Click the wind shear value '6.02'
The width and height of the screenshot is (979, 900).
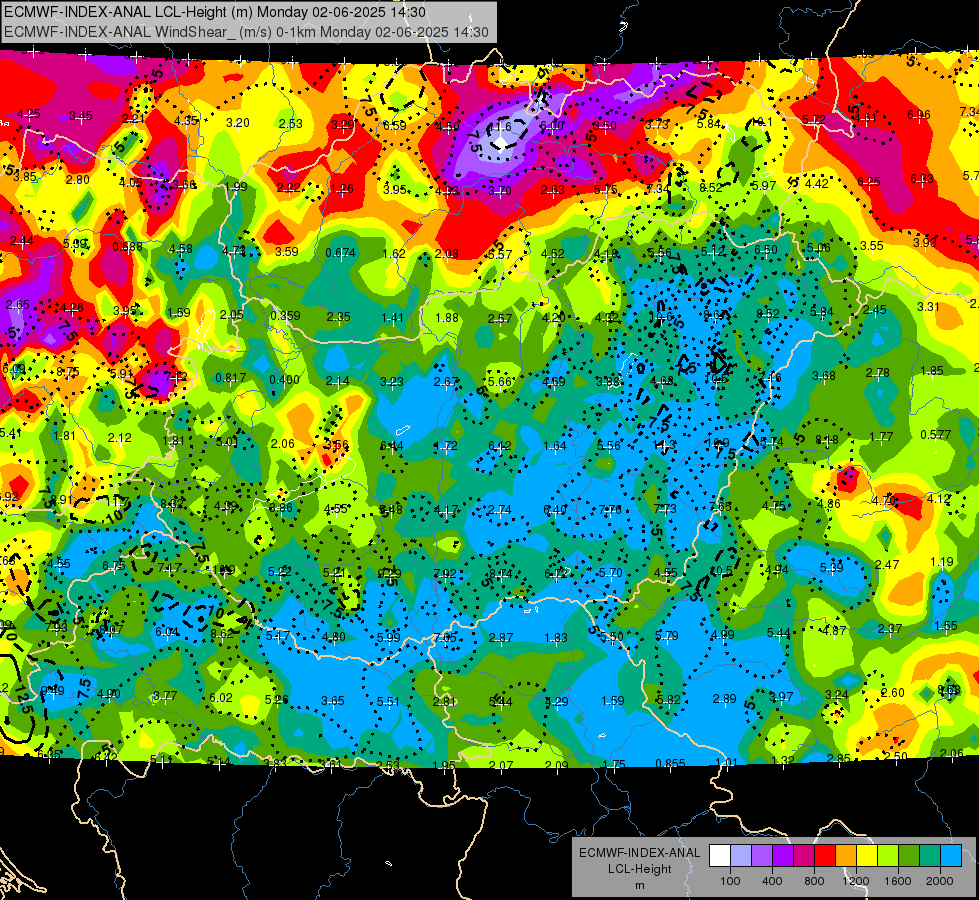coord(221,698)
